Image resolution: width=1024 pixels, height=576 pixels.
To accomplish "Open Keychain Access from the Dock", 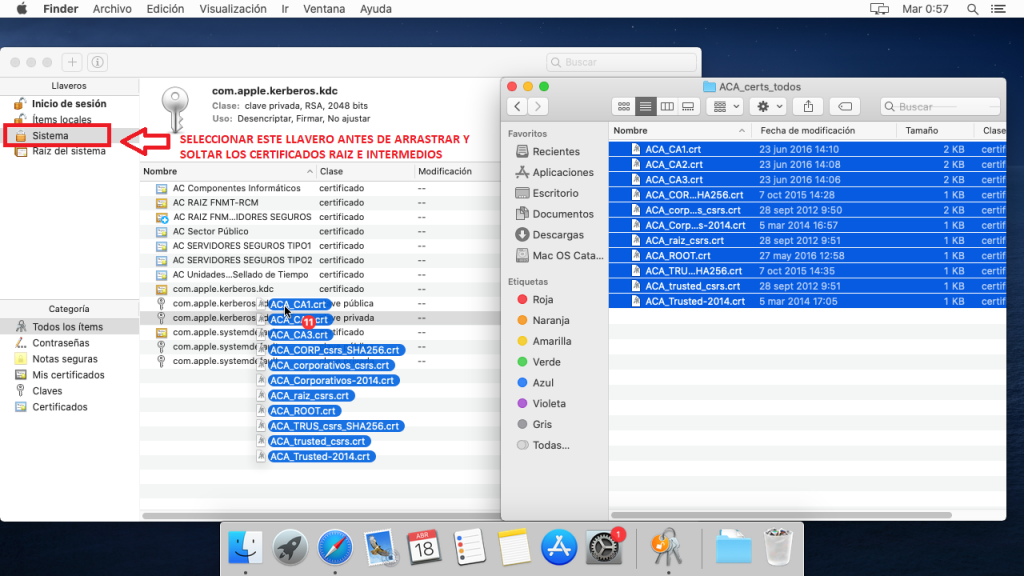I will [x=667, y=547].
